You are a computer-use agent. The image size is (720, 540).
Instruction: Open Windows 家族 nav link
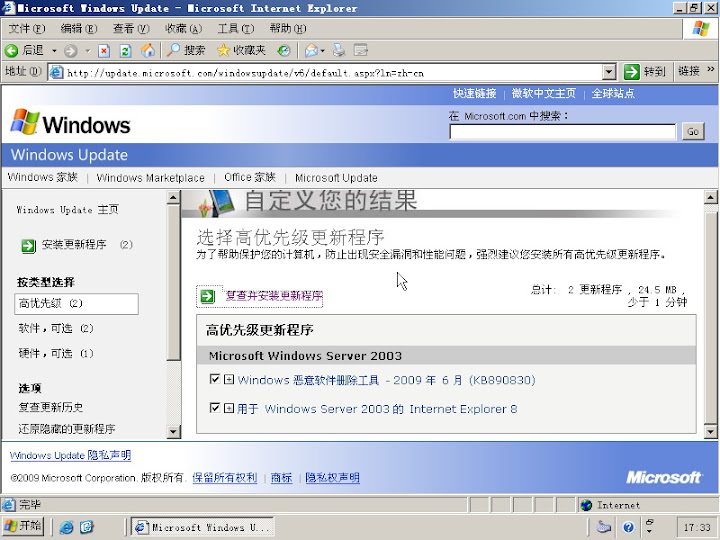(x=43, y=177)
